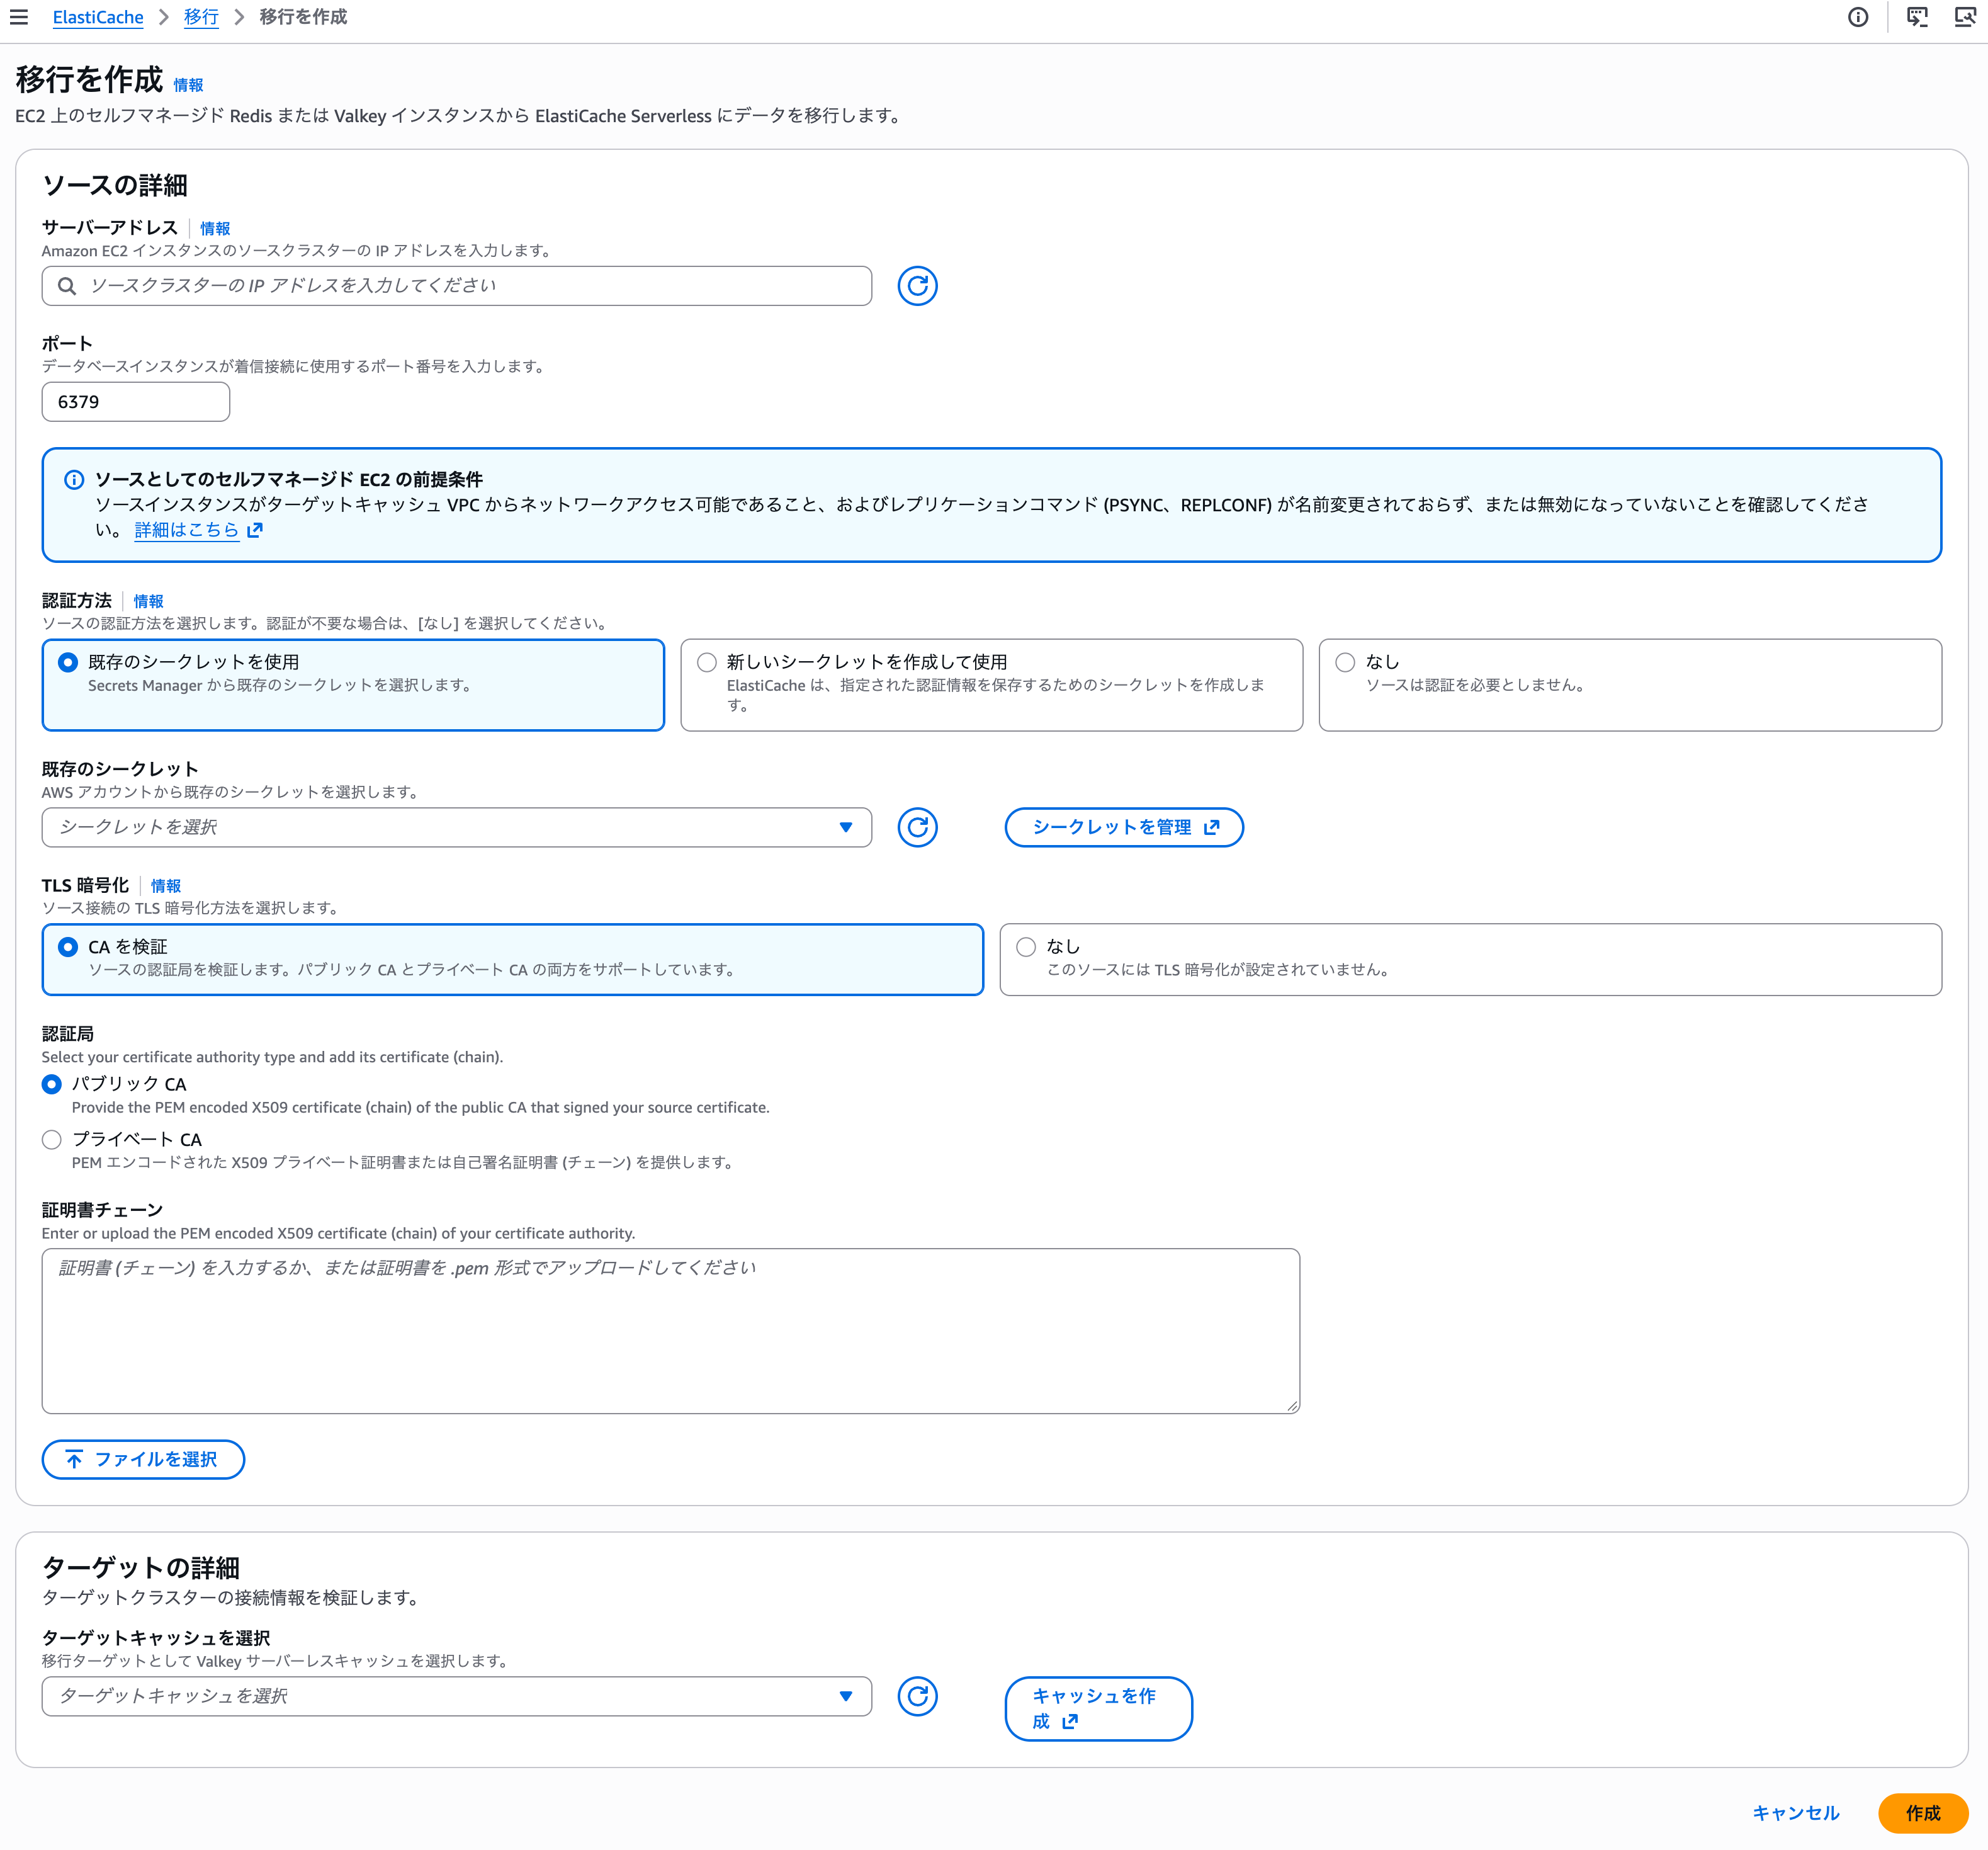Viewport: 1988px width, 1850px height.
Task: Open the シークレットを選択 dropdown
Action: click(456, 827)
